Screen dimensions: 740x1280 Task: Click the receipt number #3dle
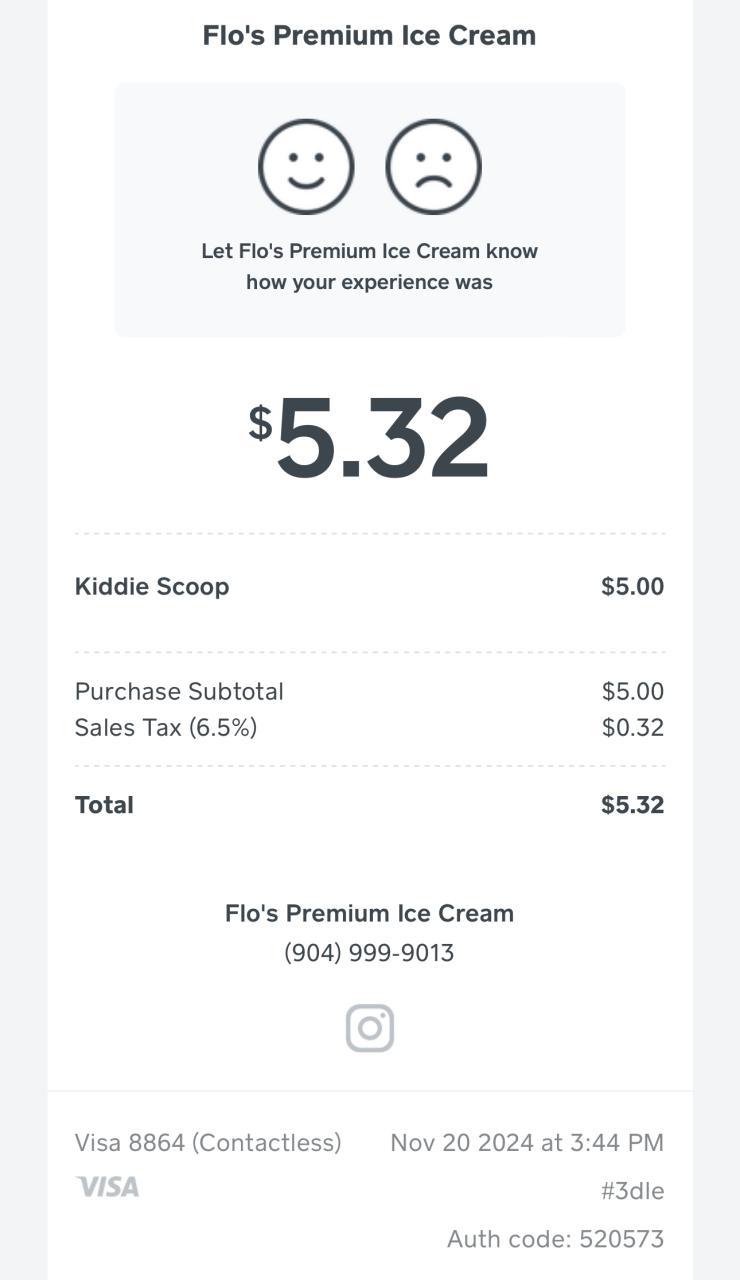click(x=632, y=1191)
